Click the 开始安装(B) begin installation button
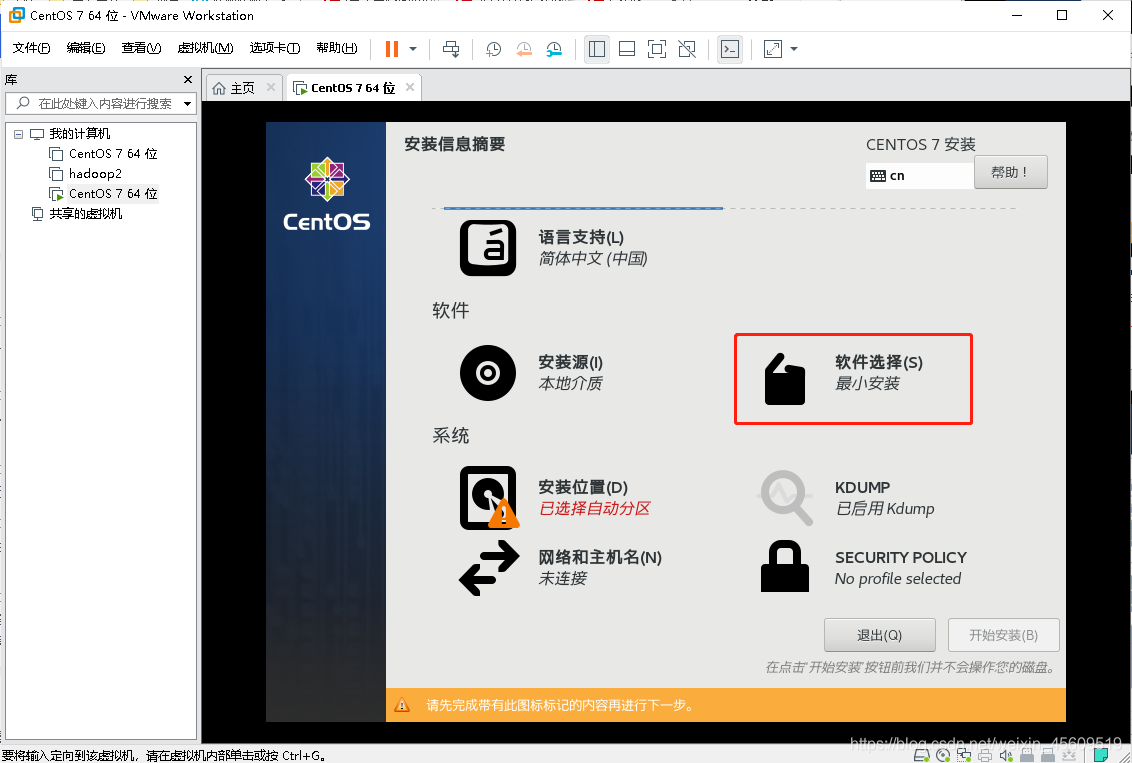The image size is (1132, 763). 1003,635
